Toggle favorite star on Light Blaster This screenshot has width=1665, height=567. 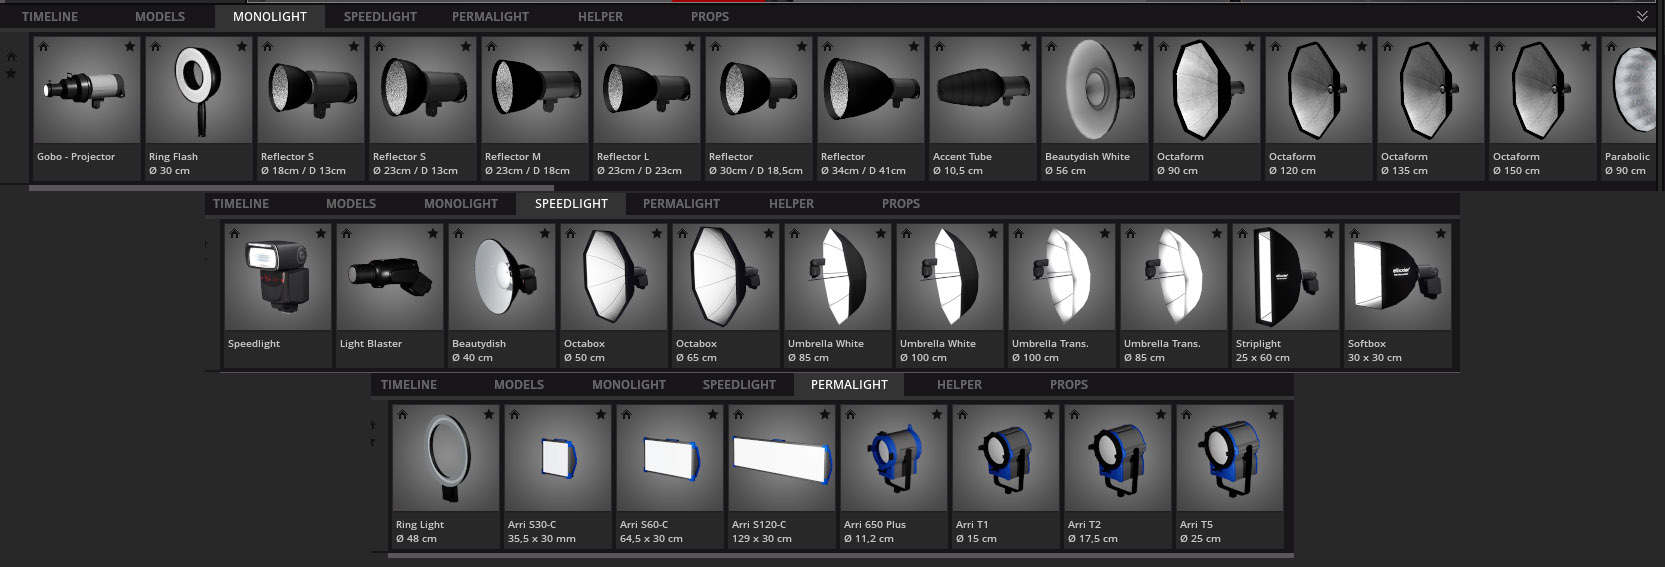(433, 233)
